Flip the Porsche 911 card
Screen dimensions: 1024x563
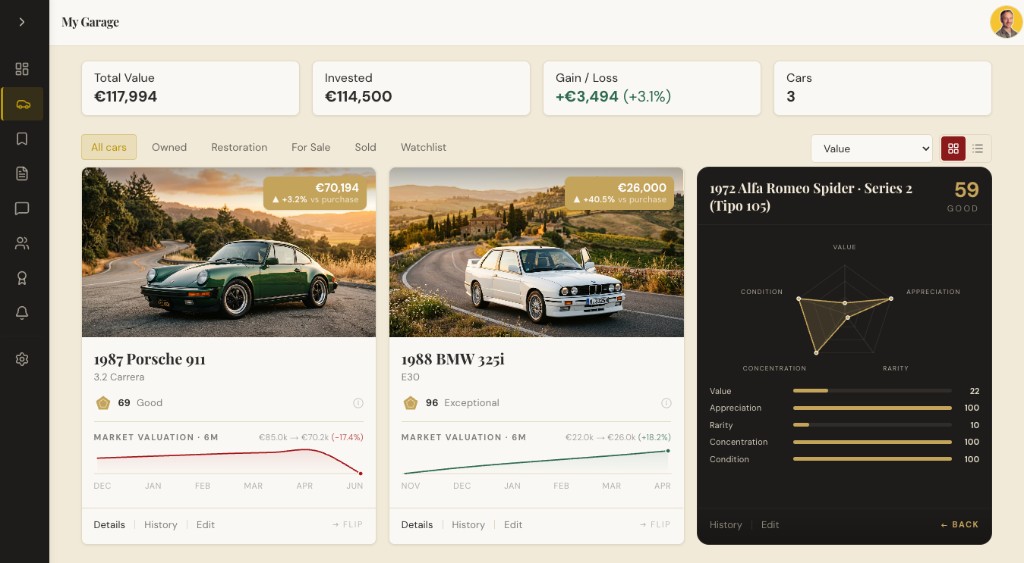[347, 524]
